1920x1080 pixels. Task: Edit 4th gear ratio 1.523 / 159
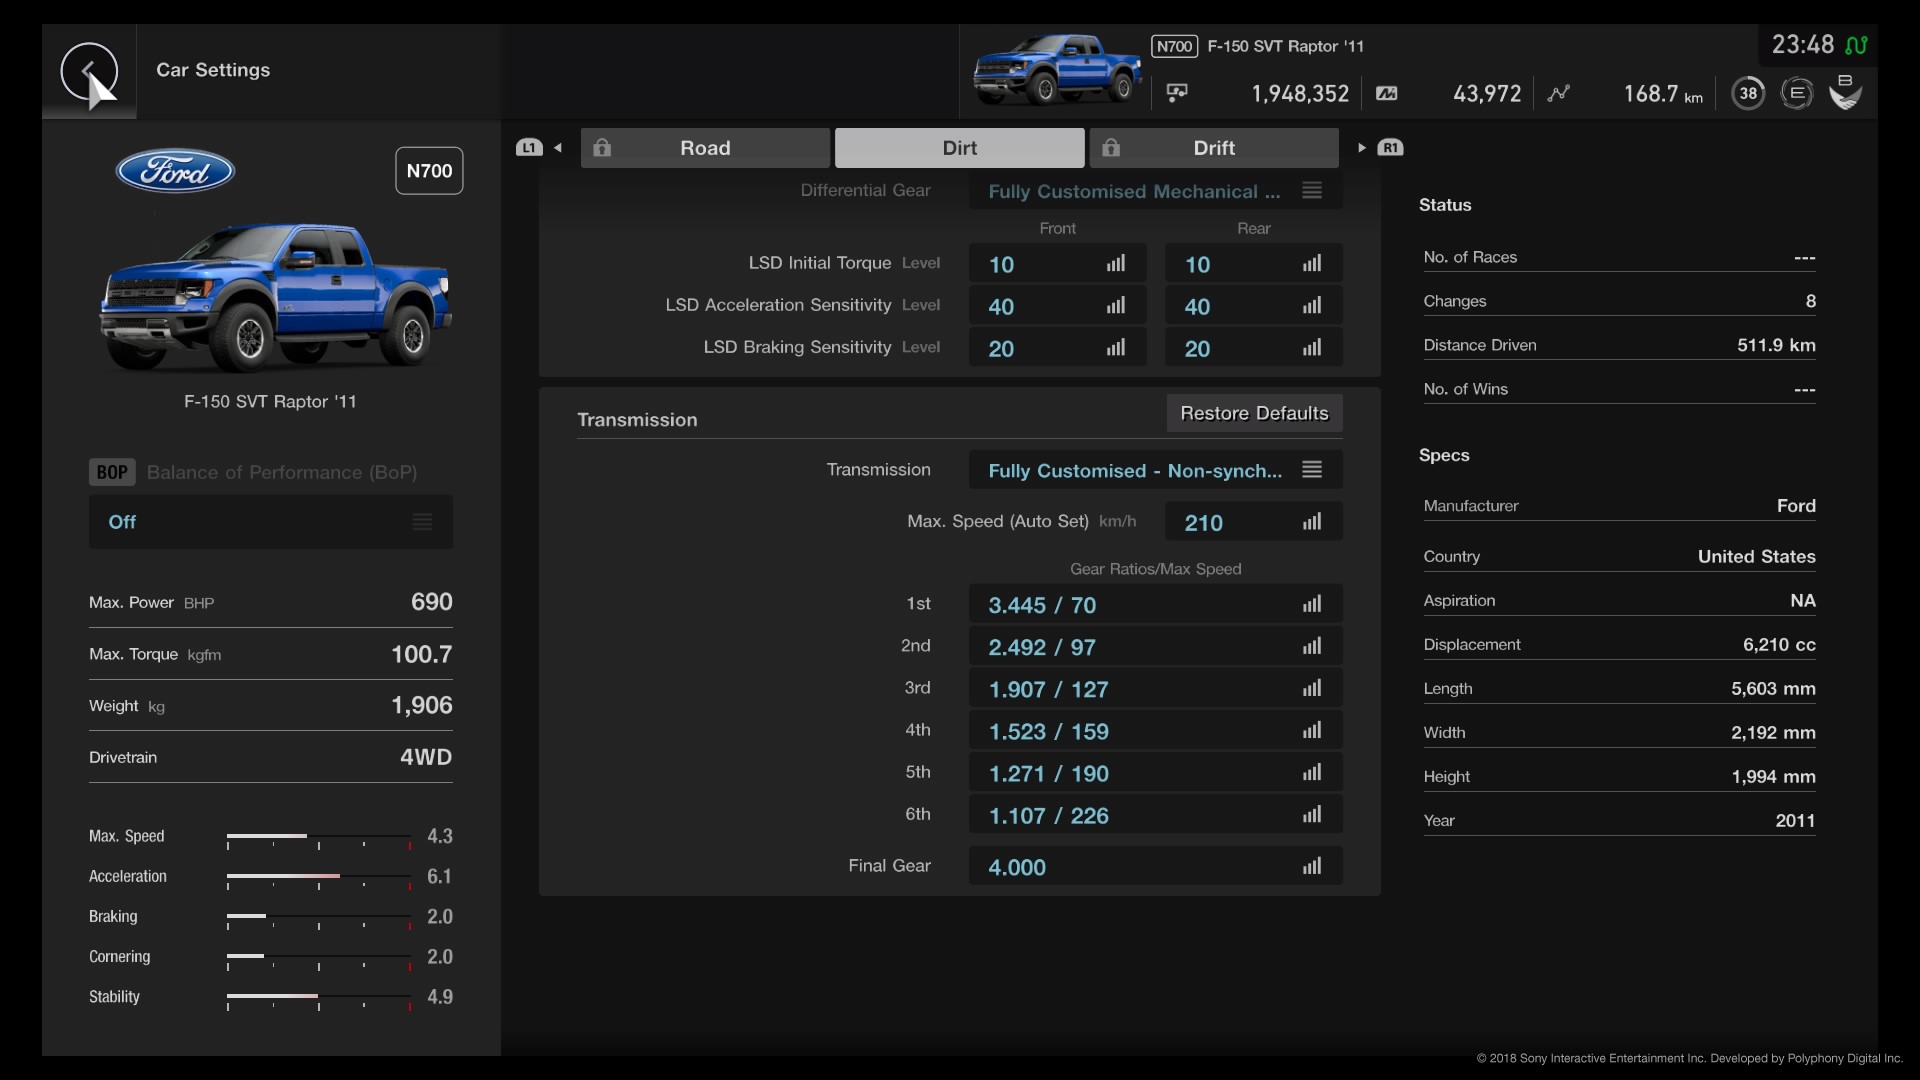[1155, 730]
